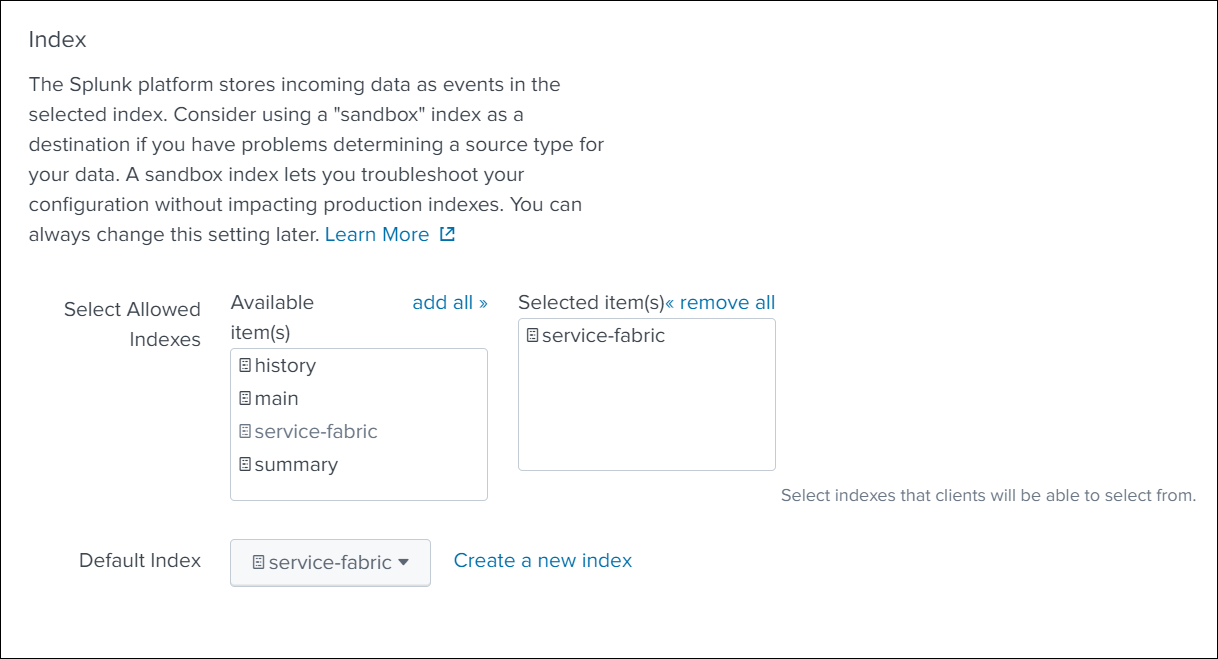Click "Create a new index" link
This screenshot has width=1218, height=659.
click(543, 561)
